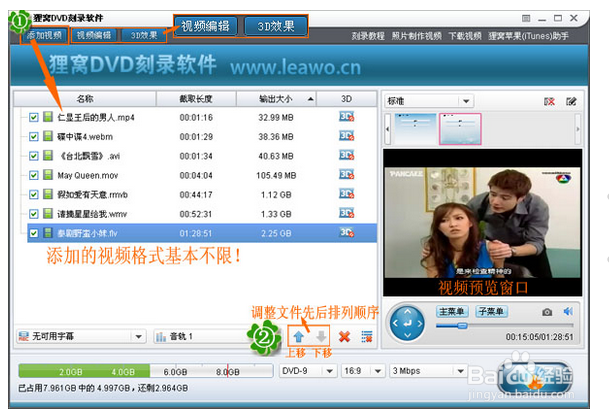Click the edit template pencil icon
This screenshot has height=416, width=609.
pyautogui.click(x=571, y=101)
